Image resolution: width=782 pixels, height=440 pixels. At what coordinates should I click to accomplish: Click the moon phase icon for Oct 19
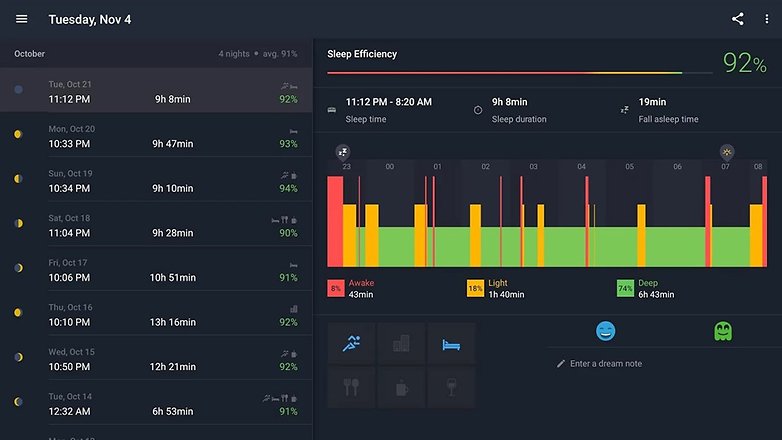[18, 179]
